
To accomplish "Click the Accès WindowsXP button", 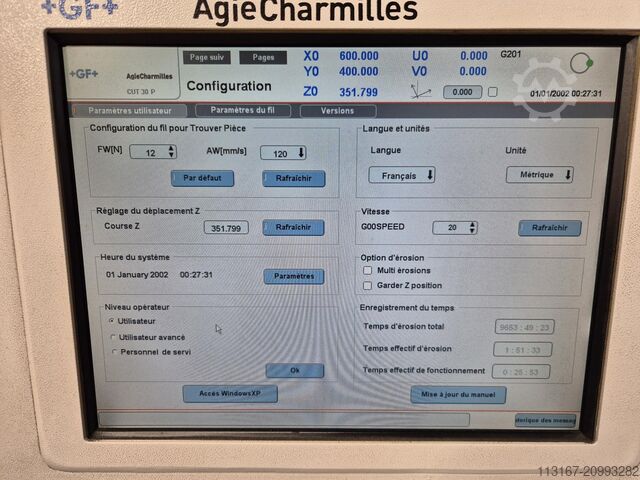I will pyautogui.click(x=230, y=394).
